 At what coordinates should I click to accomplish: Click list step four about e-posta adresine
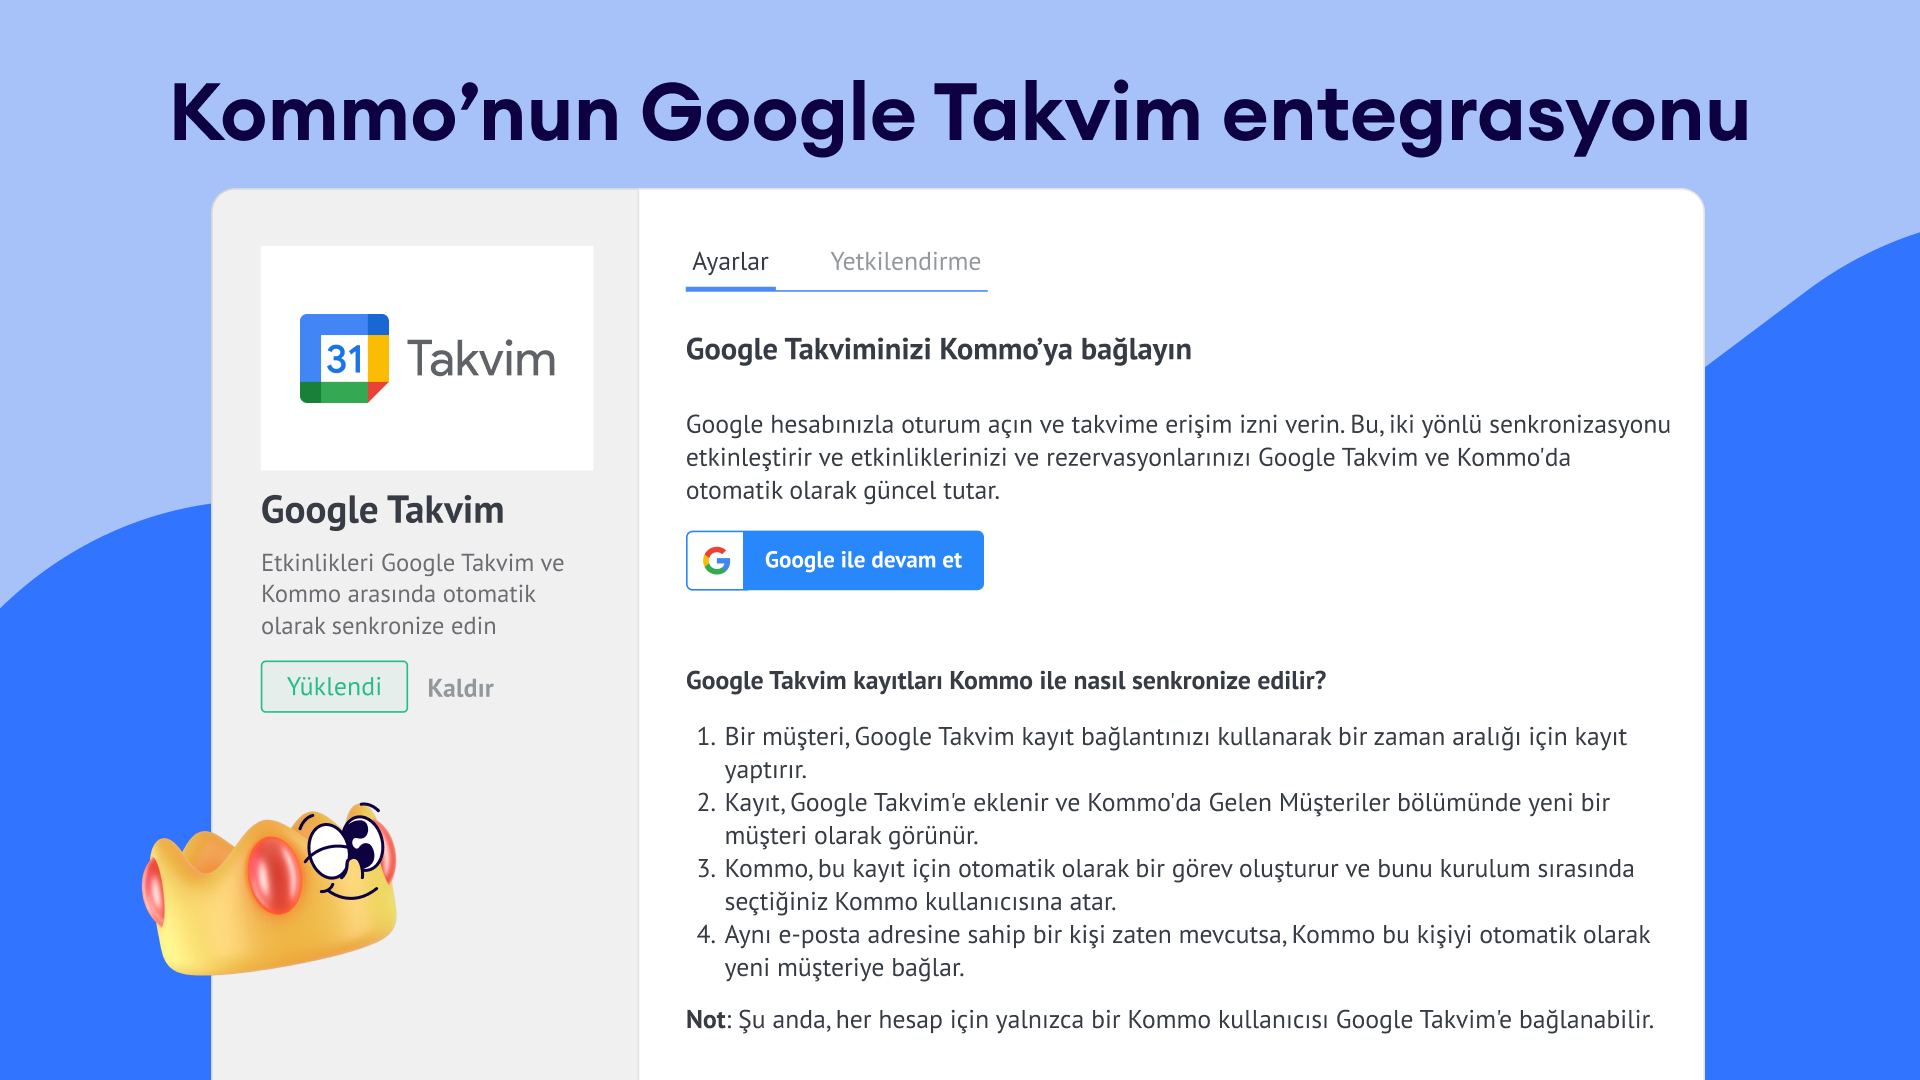(x=1186, y=950)
